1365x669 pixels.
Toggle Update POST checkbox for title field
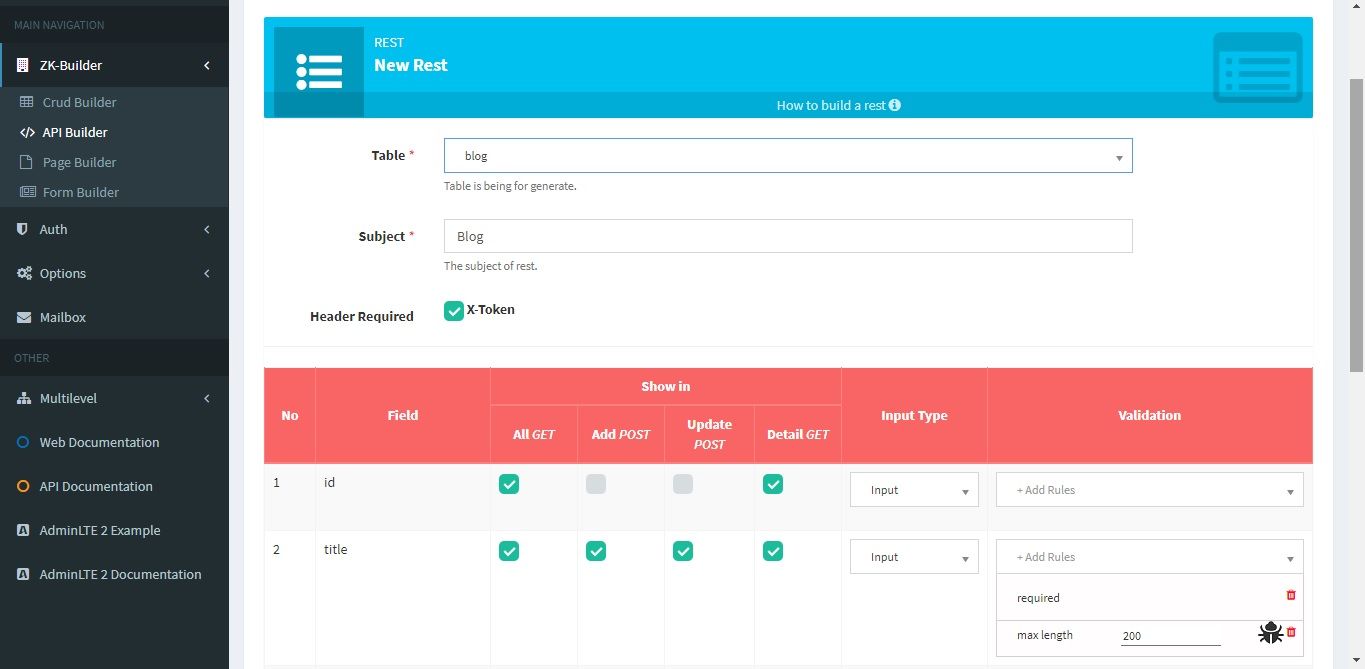tap(683, 551)
